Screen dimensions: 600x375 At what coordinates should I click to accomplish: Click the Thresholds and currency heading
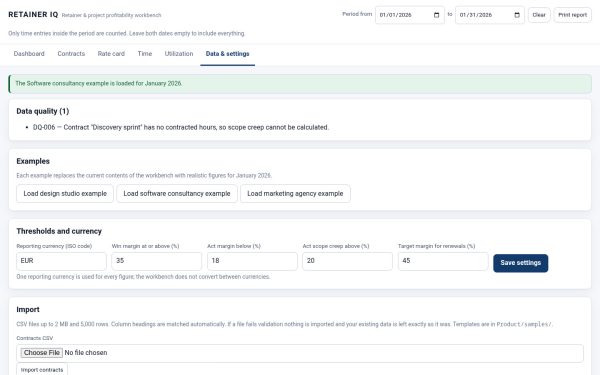point(59,231)
